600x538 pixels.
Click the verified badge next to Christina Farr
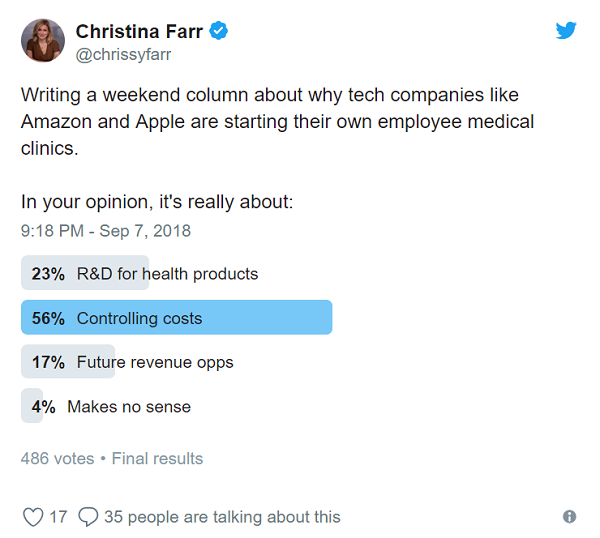pyautogui.click(x=219, y=31)
